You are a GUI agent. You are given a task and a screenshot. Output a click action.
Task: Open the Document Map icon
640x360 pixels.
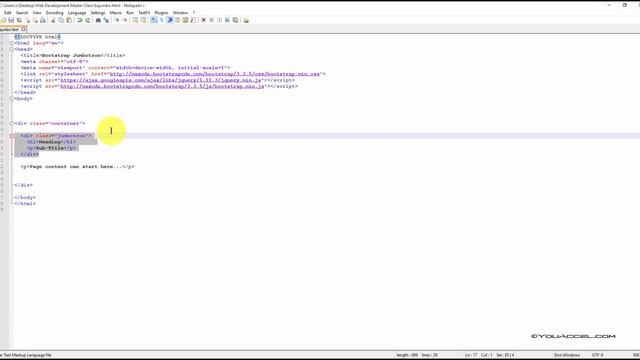[185, 20]
